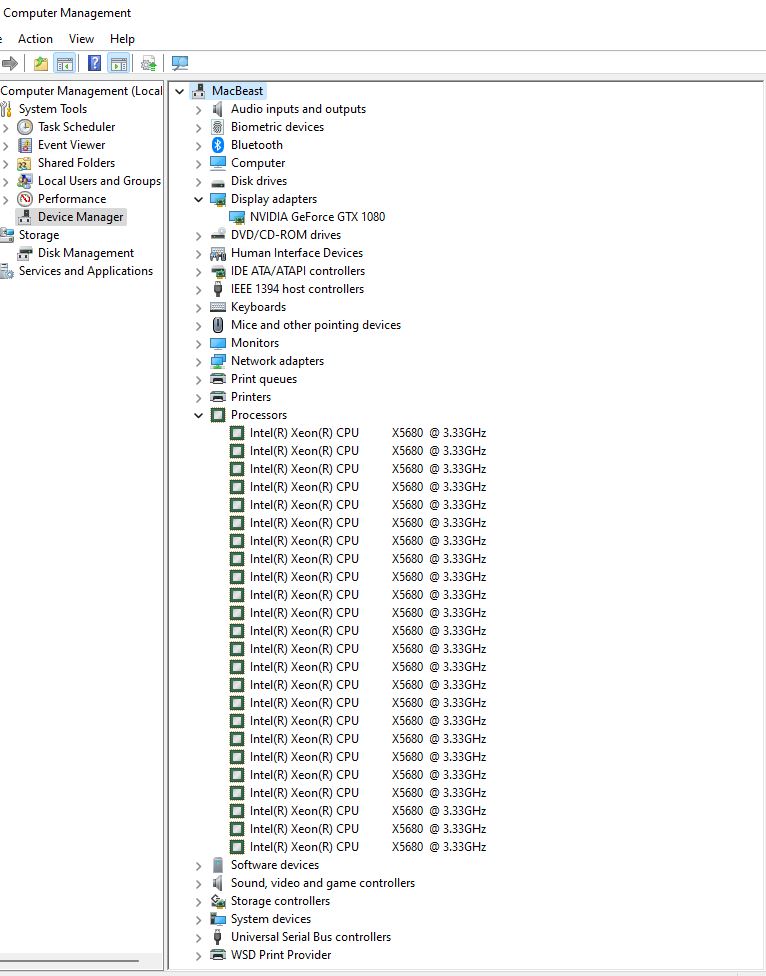Select System Tools in the console tree
This screenshot has width=766, height=976.
pyautogui.click(x=53, y=109)
